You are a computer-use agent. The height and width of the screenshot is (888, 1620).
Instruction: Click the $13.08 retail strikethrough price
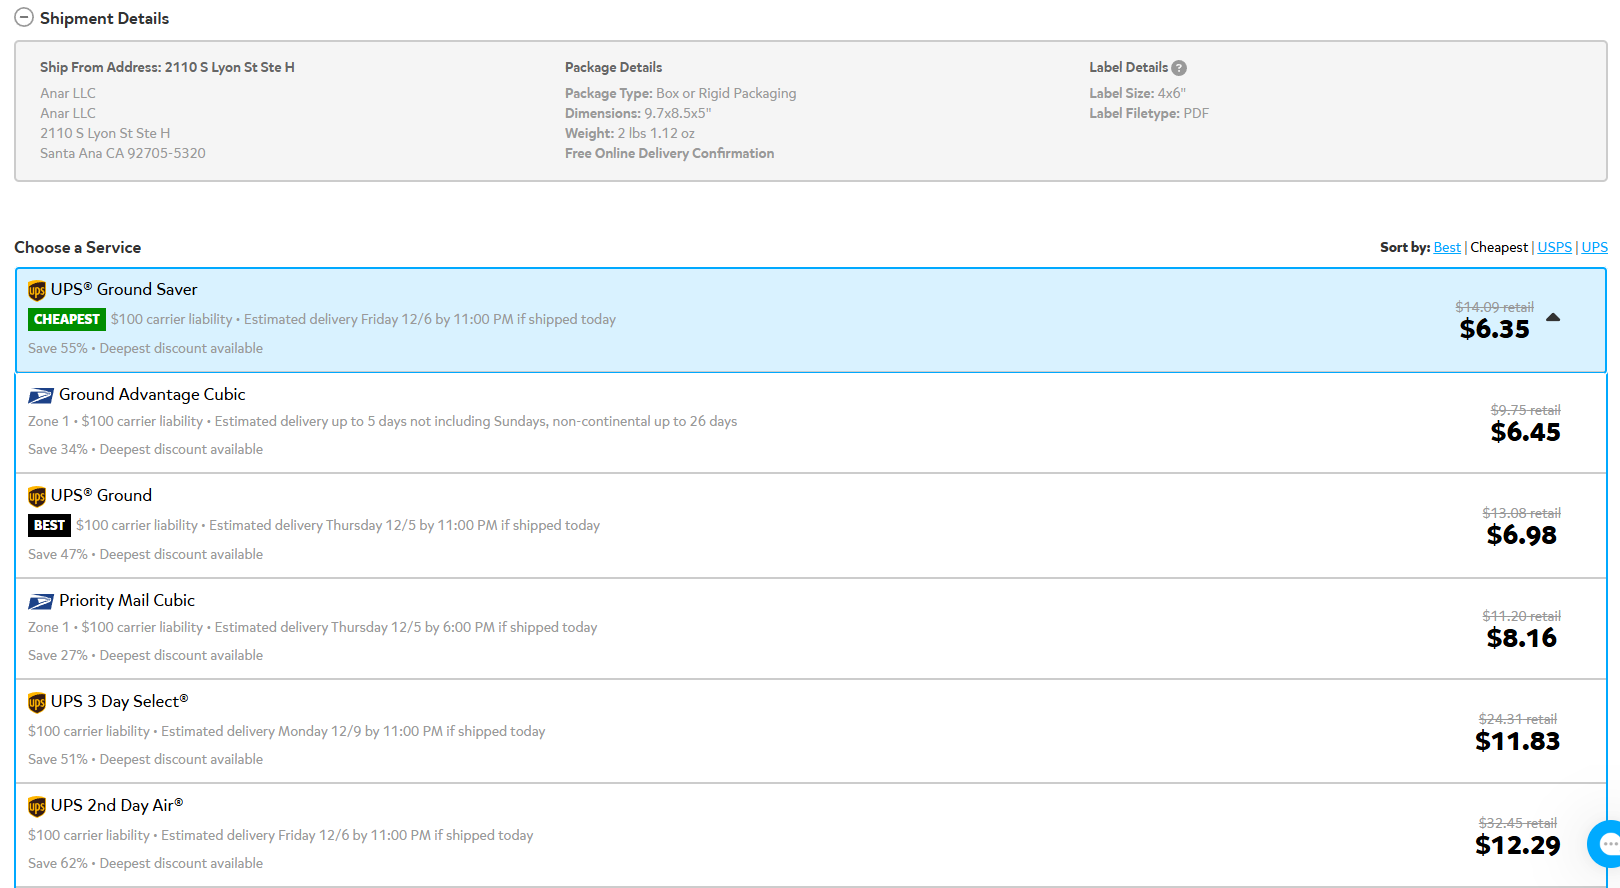point(1521,513)
